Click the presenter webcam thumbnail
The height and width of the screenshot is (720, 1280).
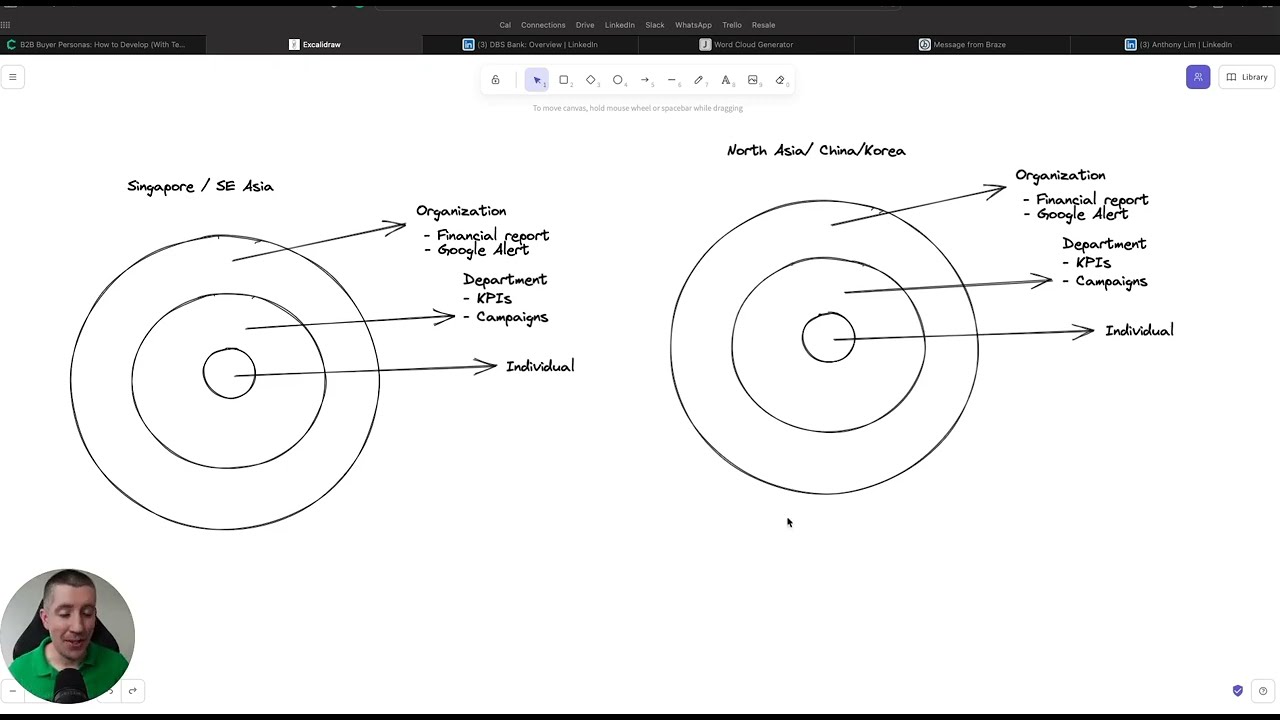tap(67, 636)
